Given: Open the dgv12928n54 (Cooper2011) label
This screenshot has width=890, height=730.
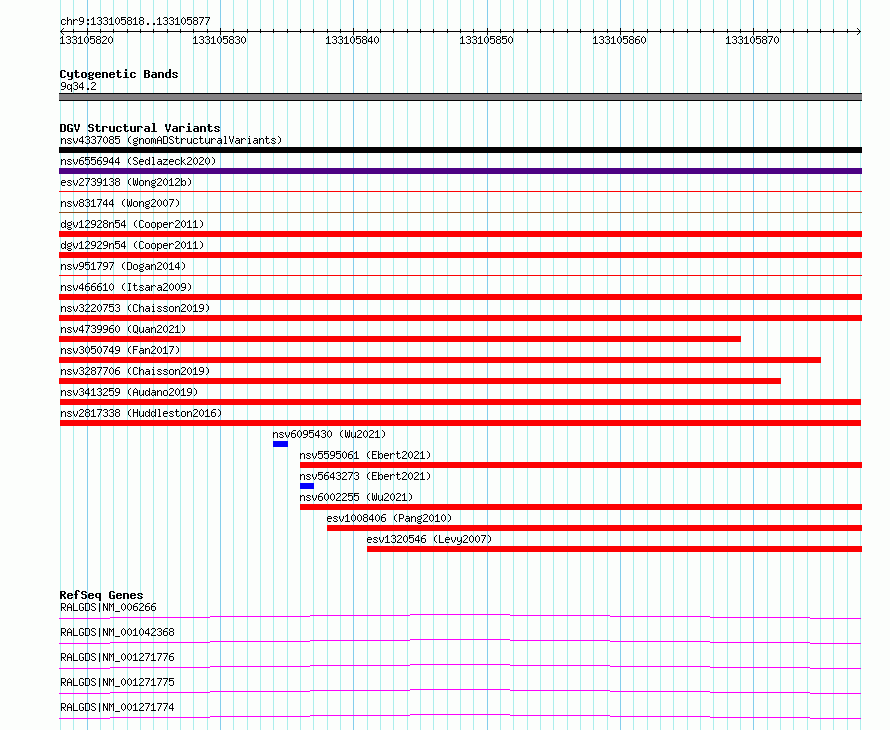Looking at the screenshot, I should click(x=132, y=224).
